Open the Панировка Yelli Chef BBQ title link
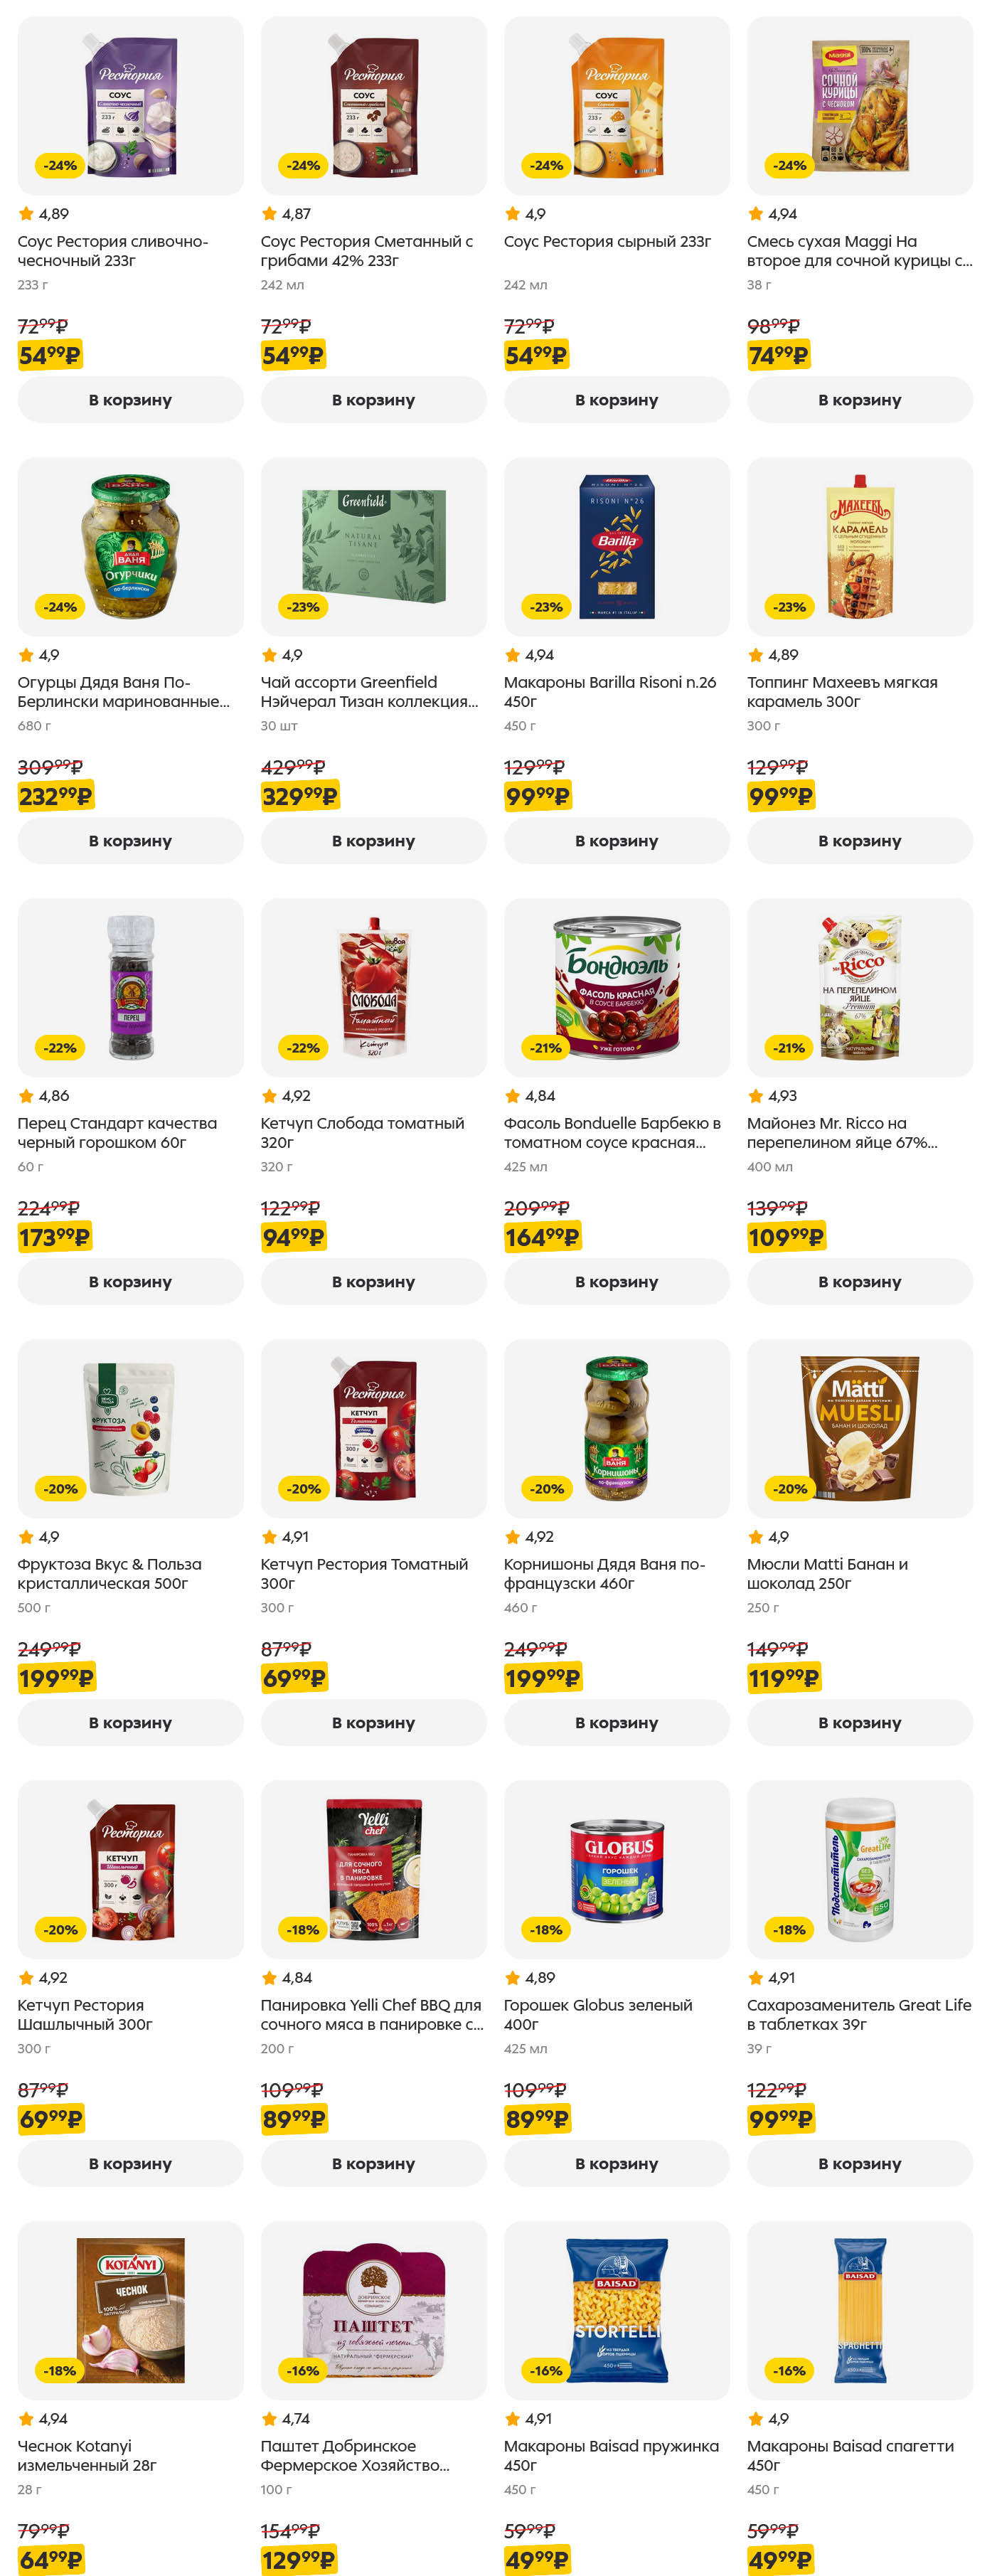This screenshot has width=997, height=2576. 371,2015
